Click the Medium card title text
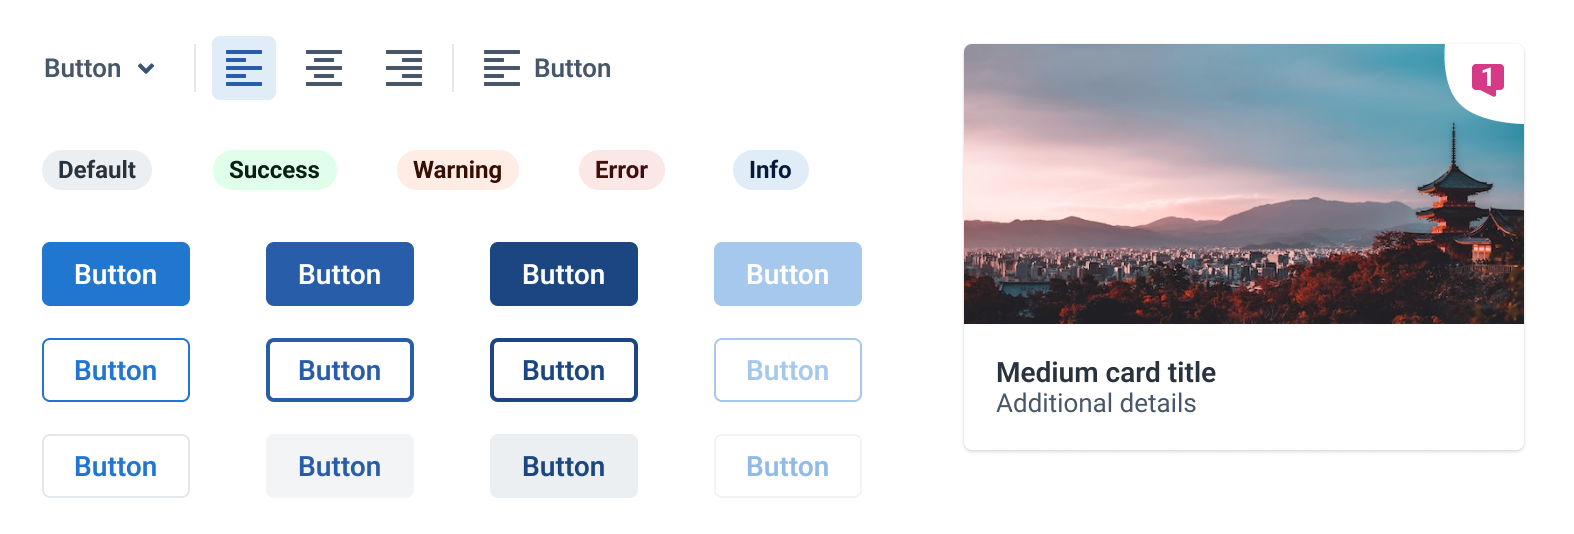This screenshot has height=534, width=1574. click(1106, 373)
